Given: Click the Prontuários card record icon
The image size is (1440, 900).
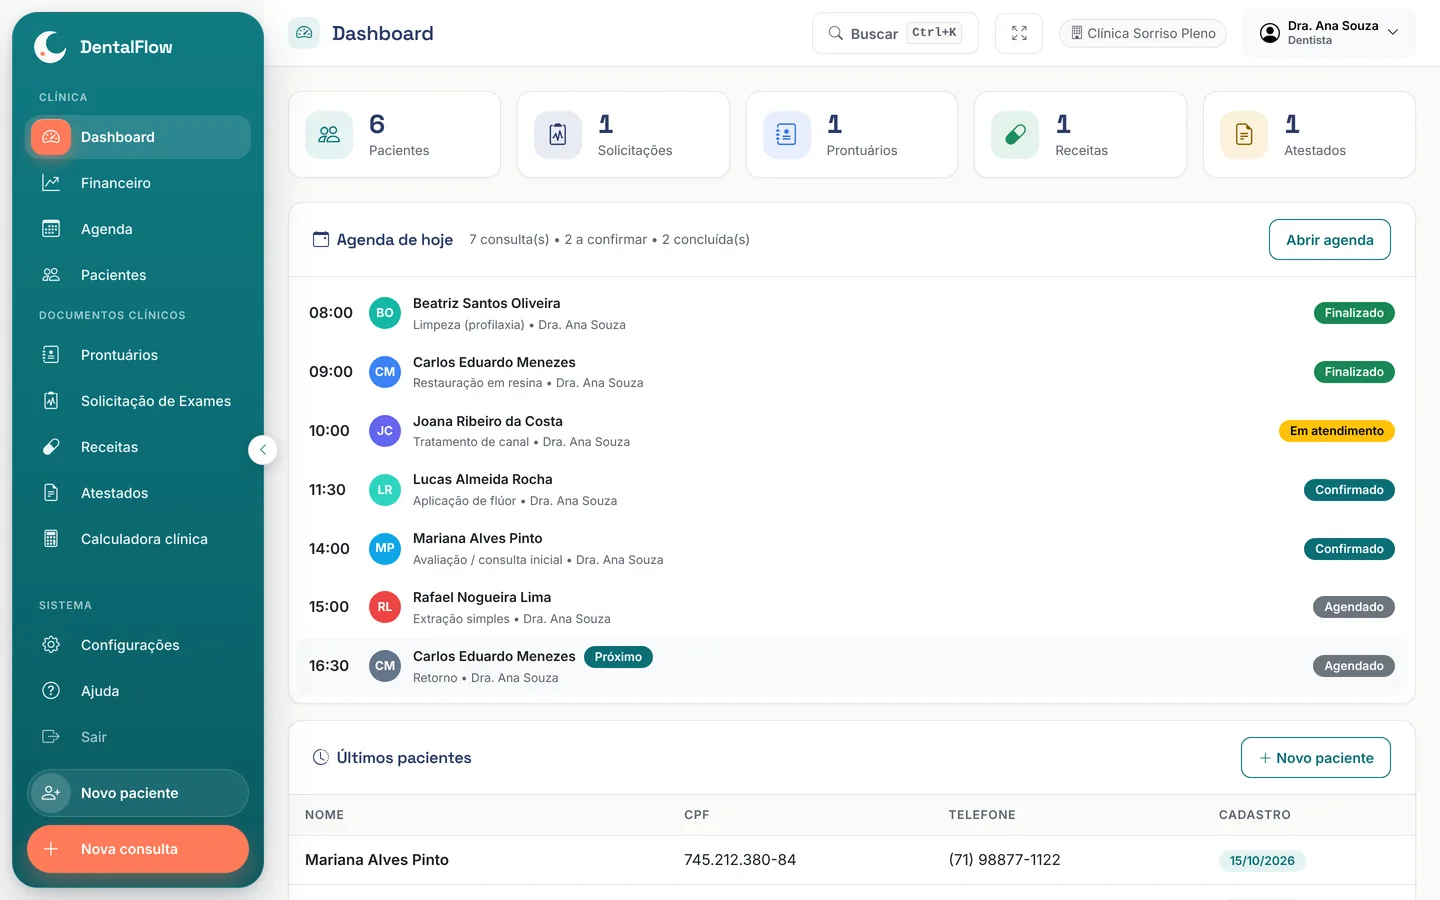Looking at the screenshot, I should pyautogui.click(x=787, y=135).
